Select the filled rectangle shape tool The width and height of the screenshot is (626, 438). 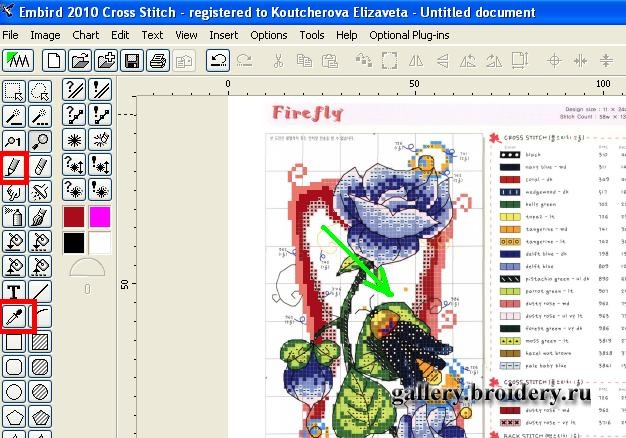pyautogui.click(x=40, y=342)
